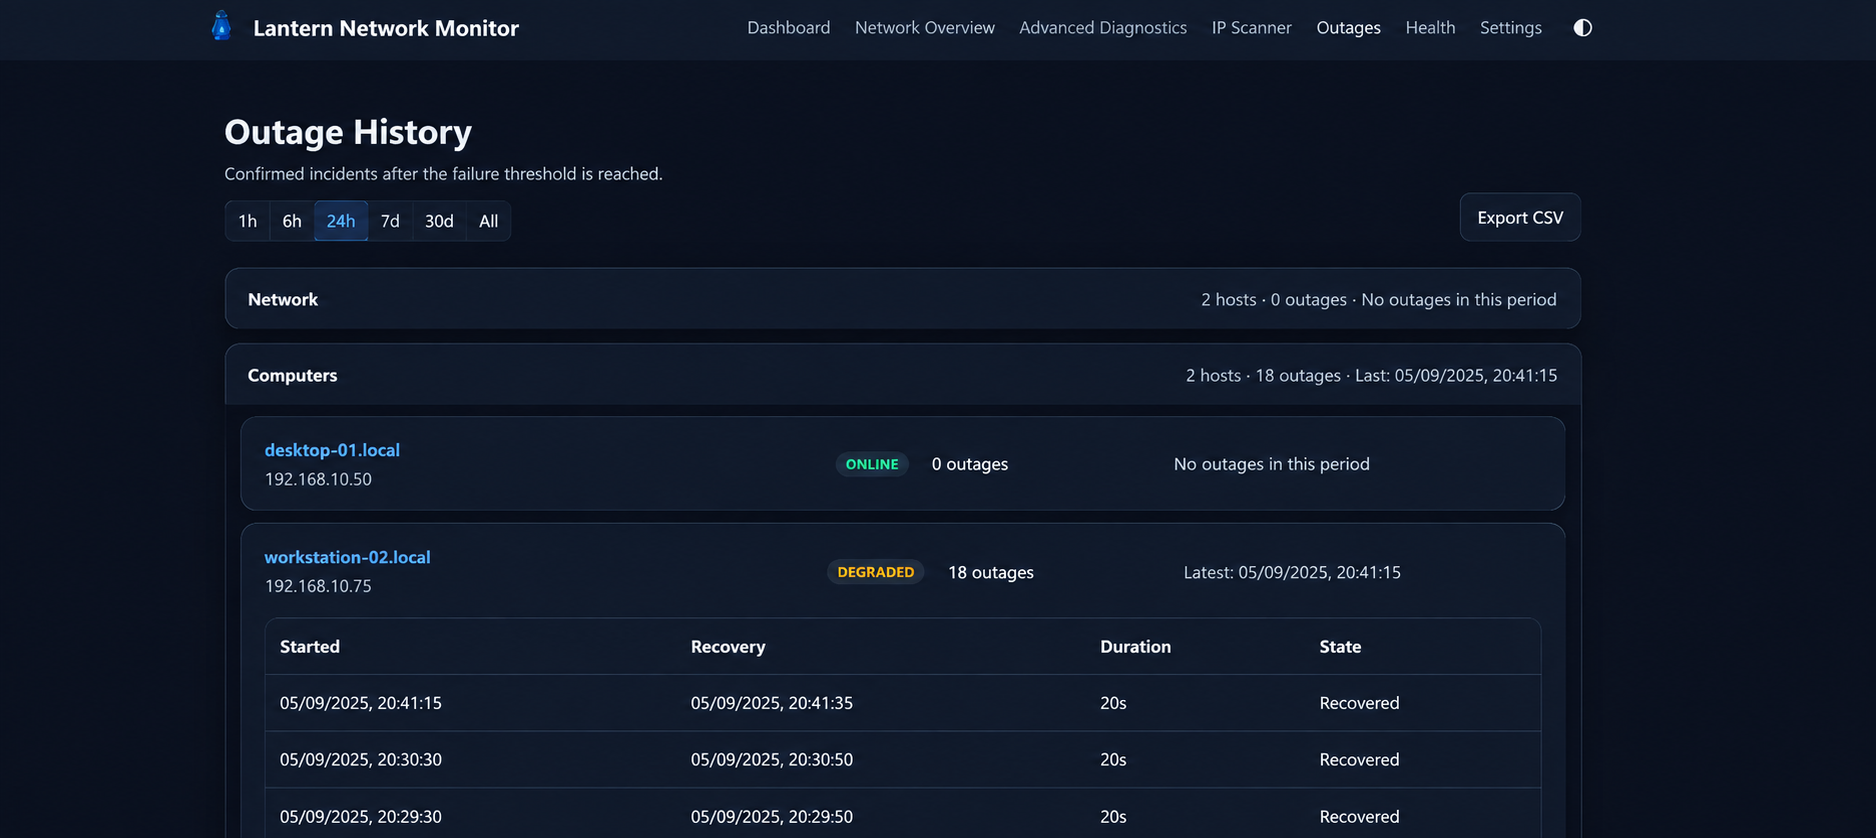The width and height of the screenshot is (1876, 838).
Task: Click the Lantern logo icon
Action: (222, 27)
